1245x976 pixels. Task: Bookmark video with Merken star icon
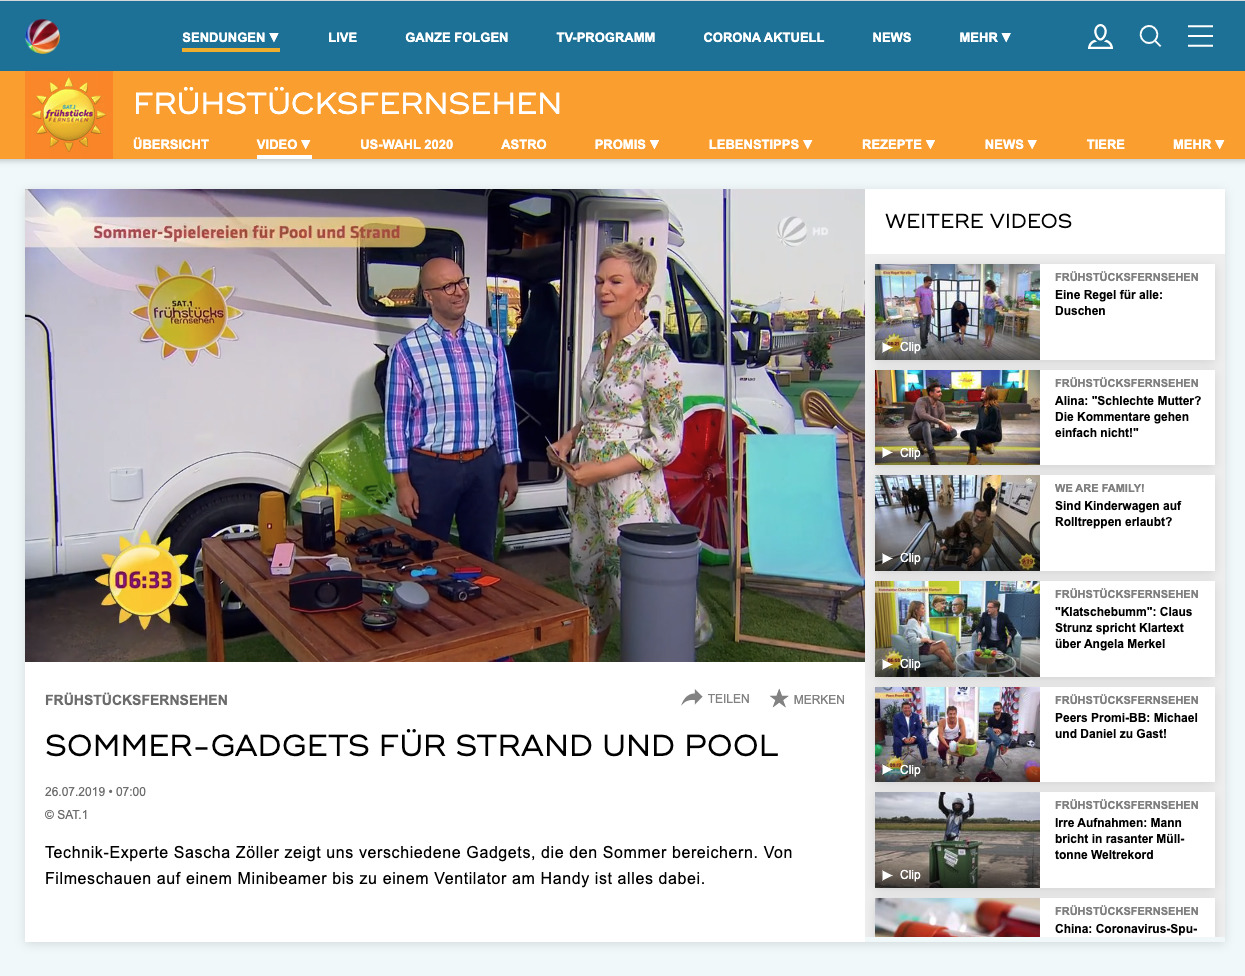coord(779,698)
